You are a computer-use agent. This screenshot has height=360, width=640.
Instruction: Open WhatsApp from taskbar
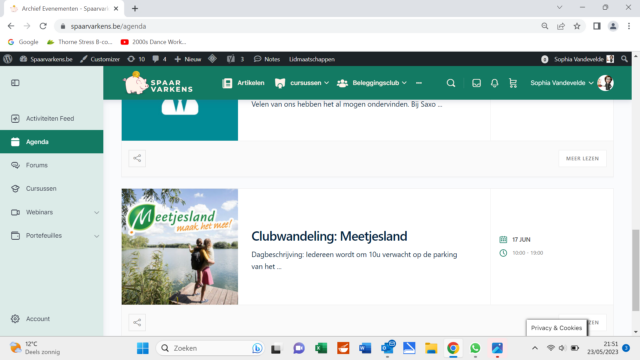click(x=475, y=348)
